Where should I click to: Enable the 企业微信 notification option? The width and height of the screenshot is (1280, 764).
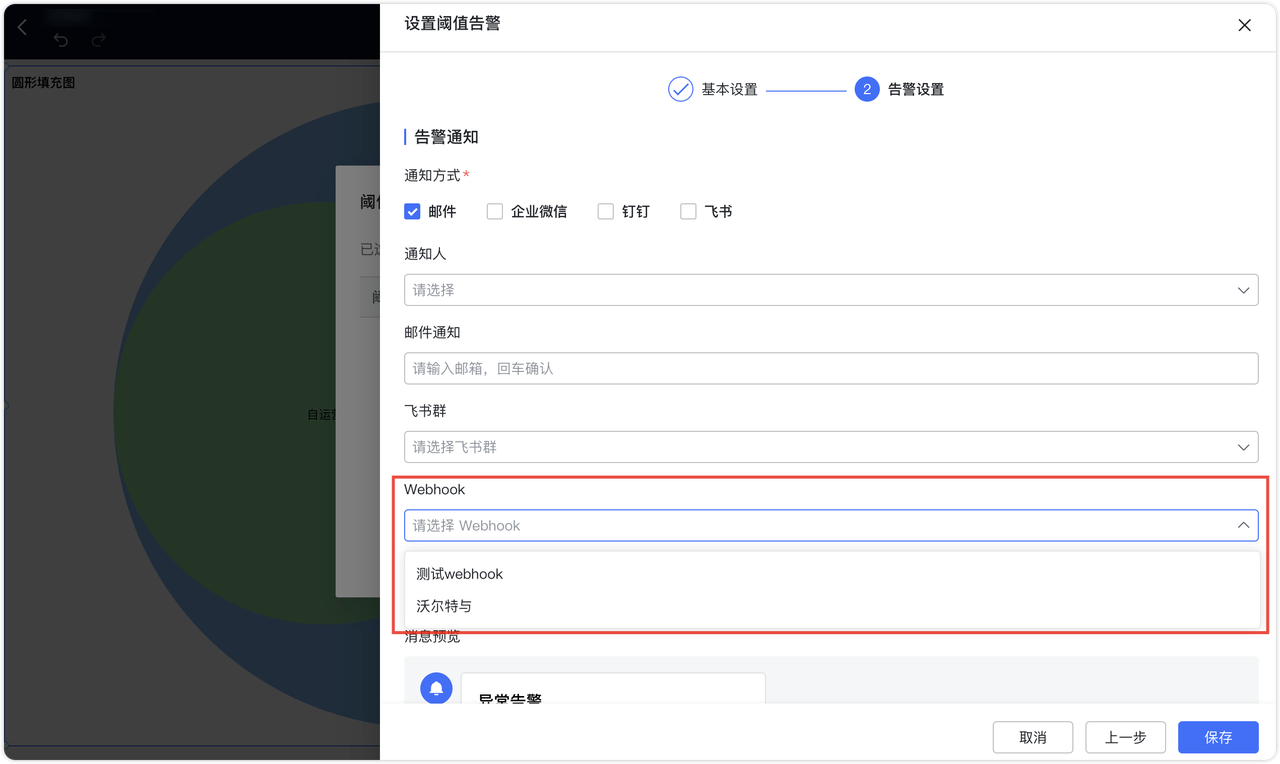point(494,210)
